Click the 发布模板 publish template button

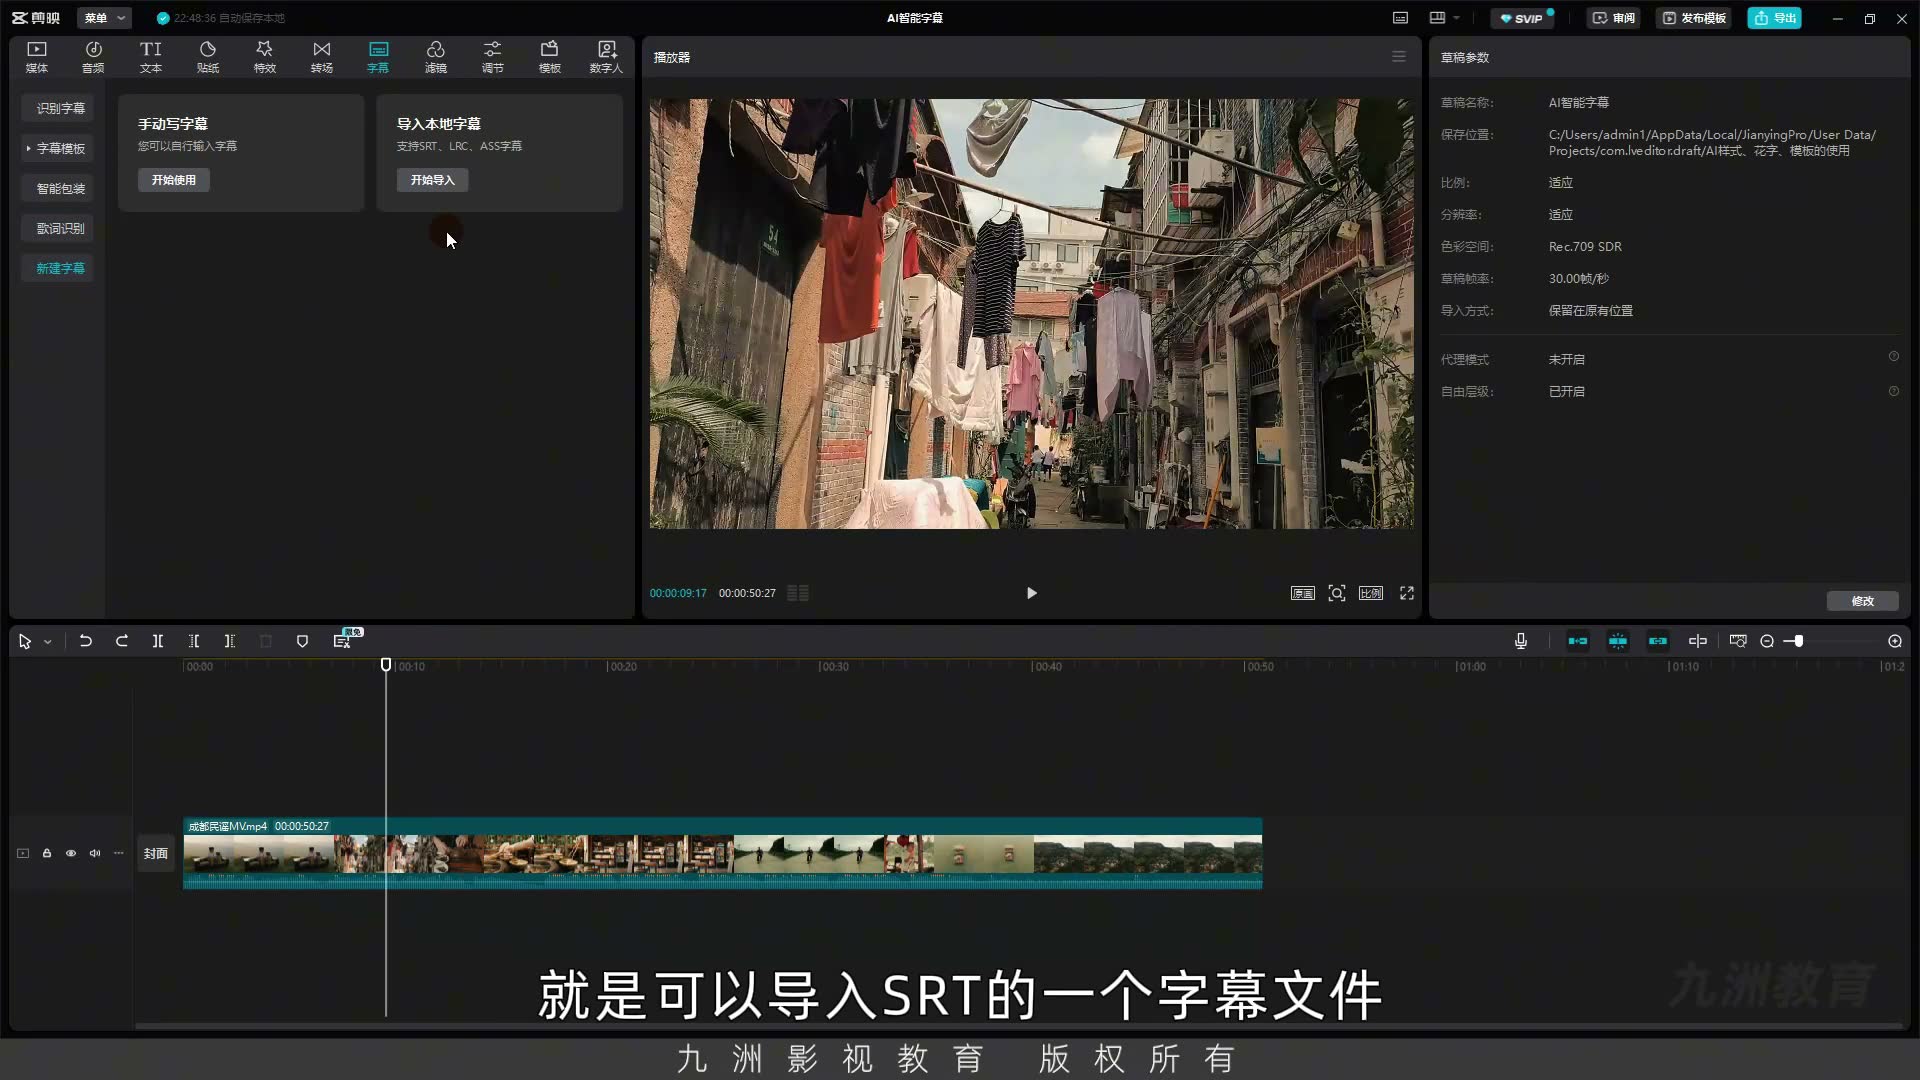[x=1694, y=18]
